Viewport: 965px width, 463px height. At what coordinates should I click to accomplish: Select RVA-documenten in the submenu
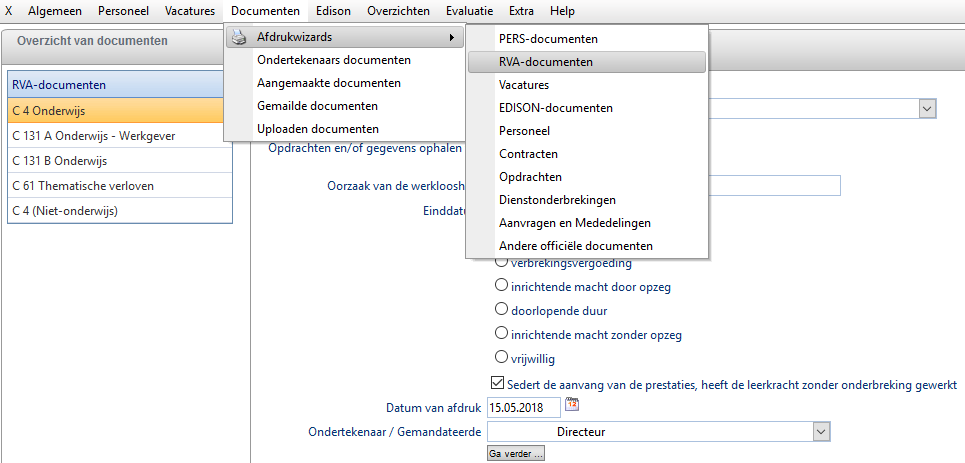pyautogui.click(x=587, y=62)
